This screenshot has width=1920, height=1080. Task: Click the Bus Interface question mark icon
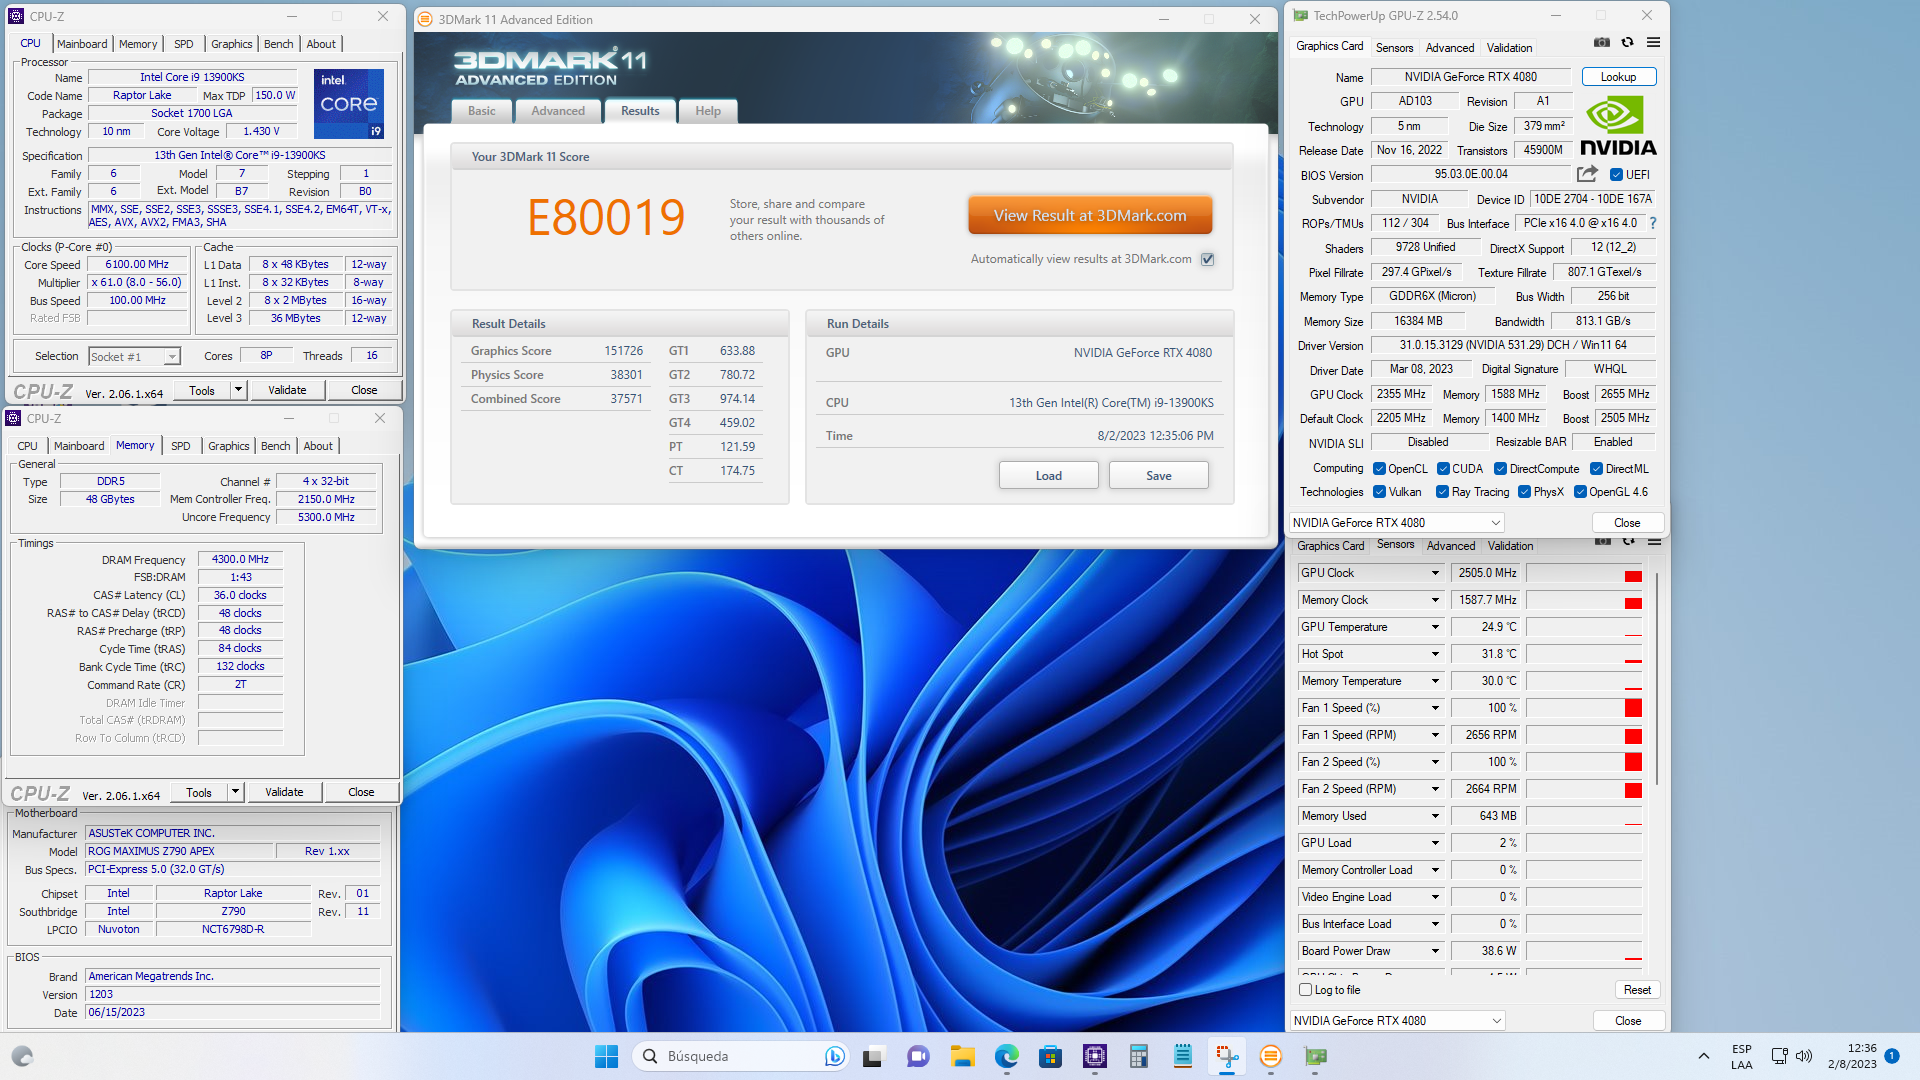[x=1652, y=223]
